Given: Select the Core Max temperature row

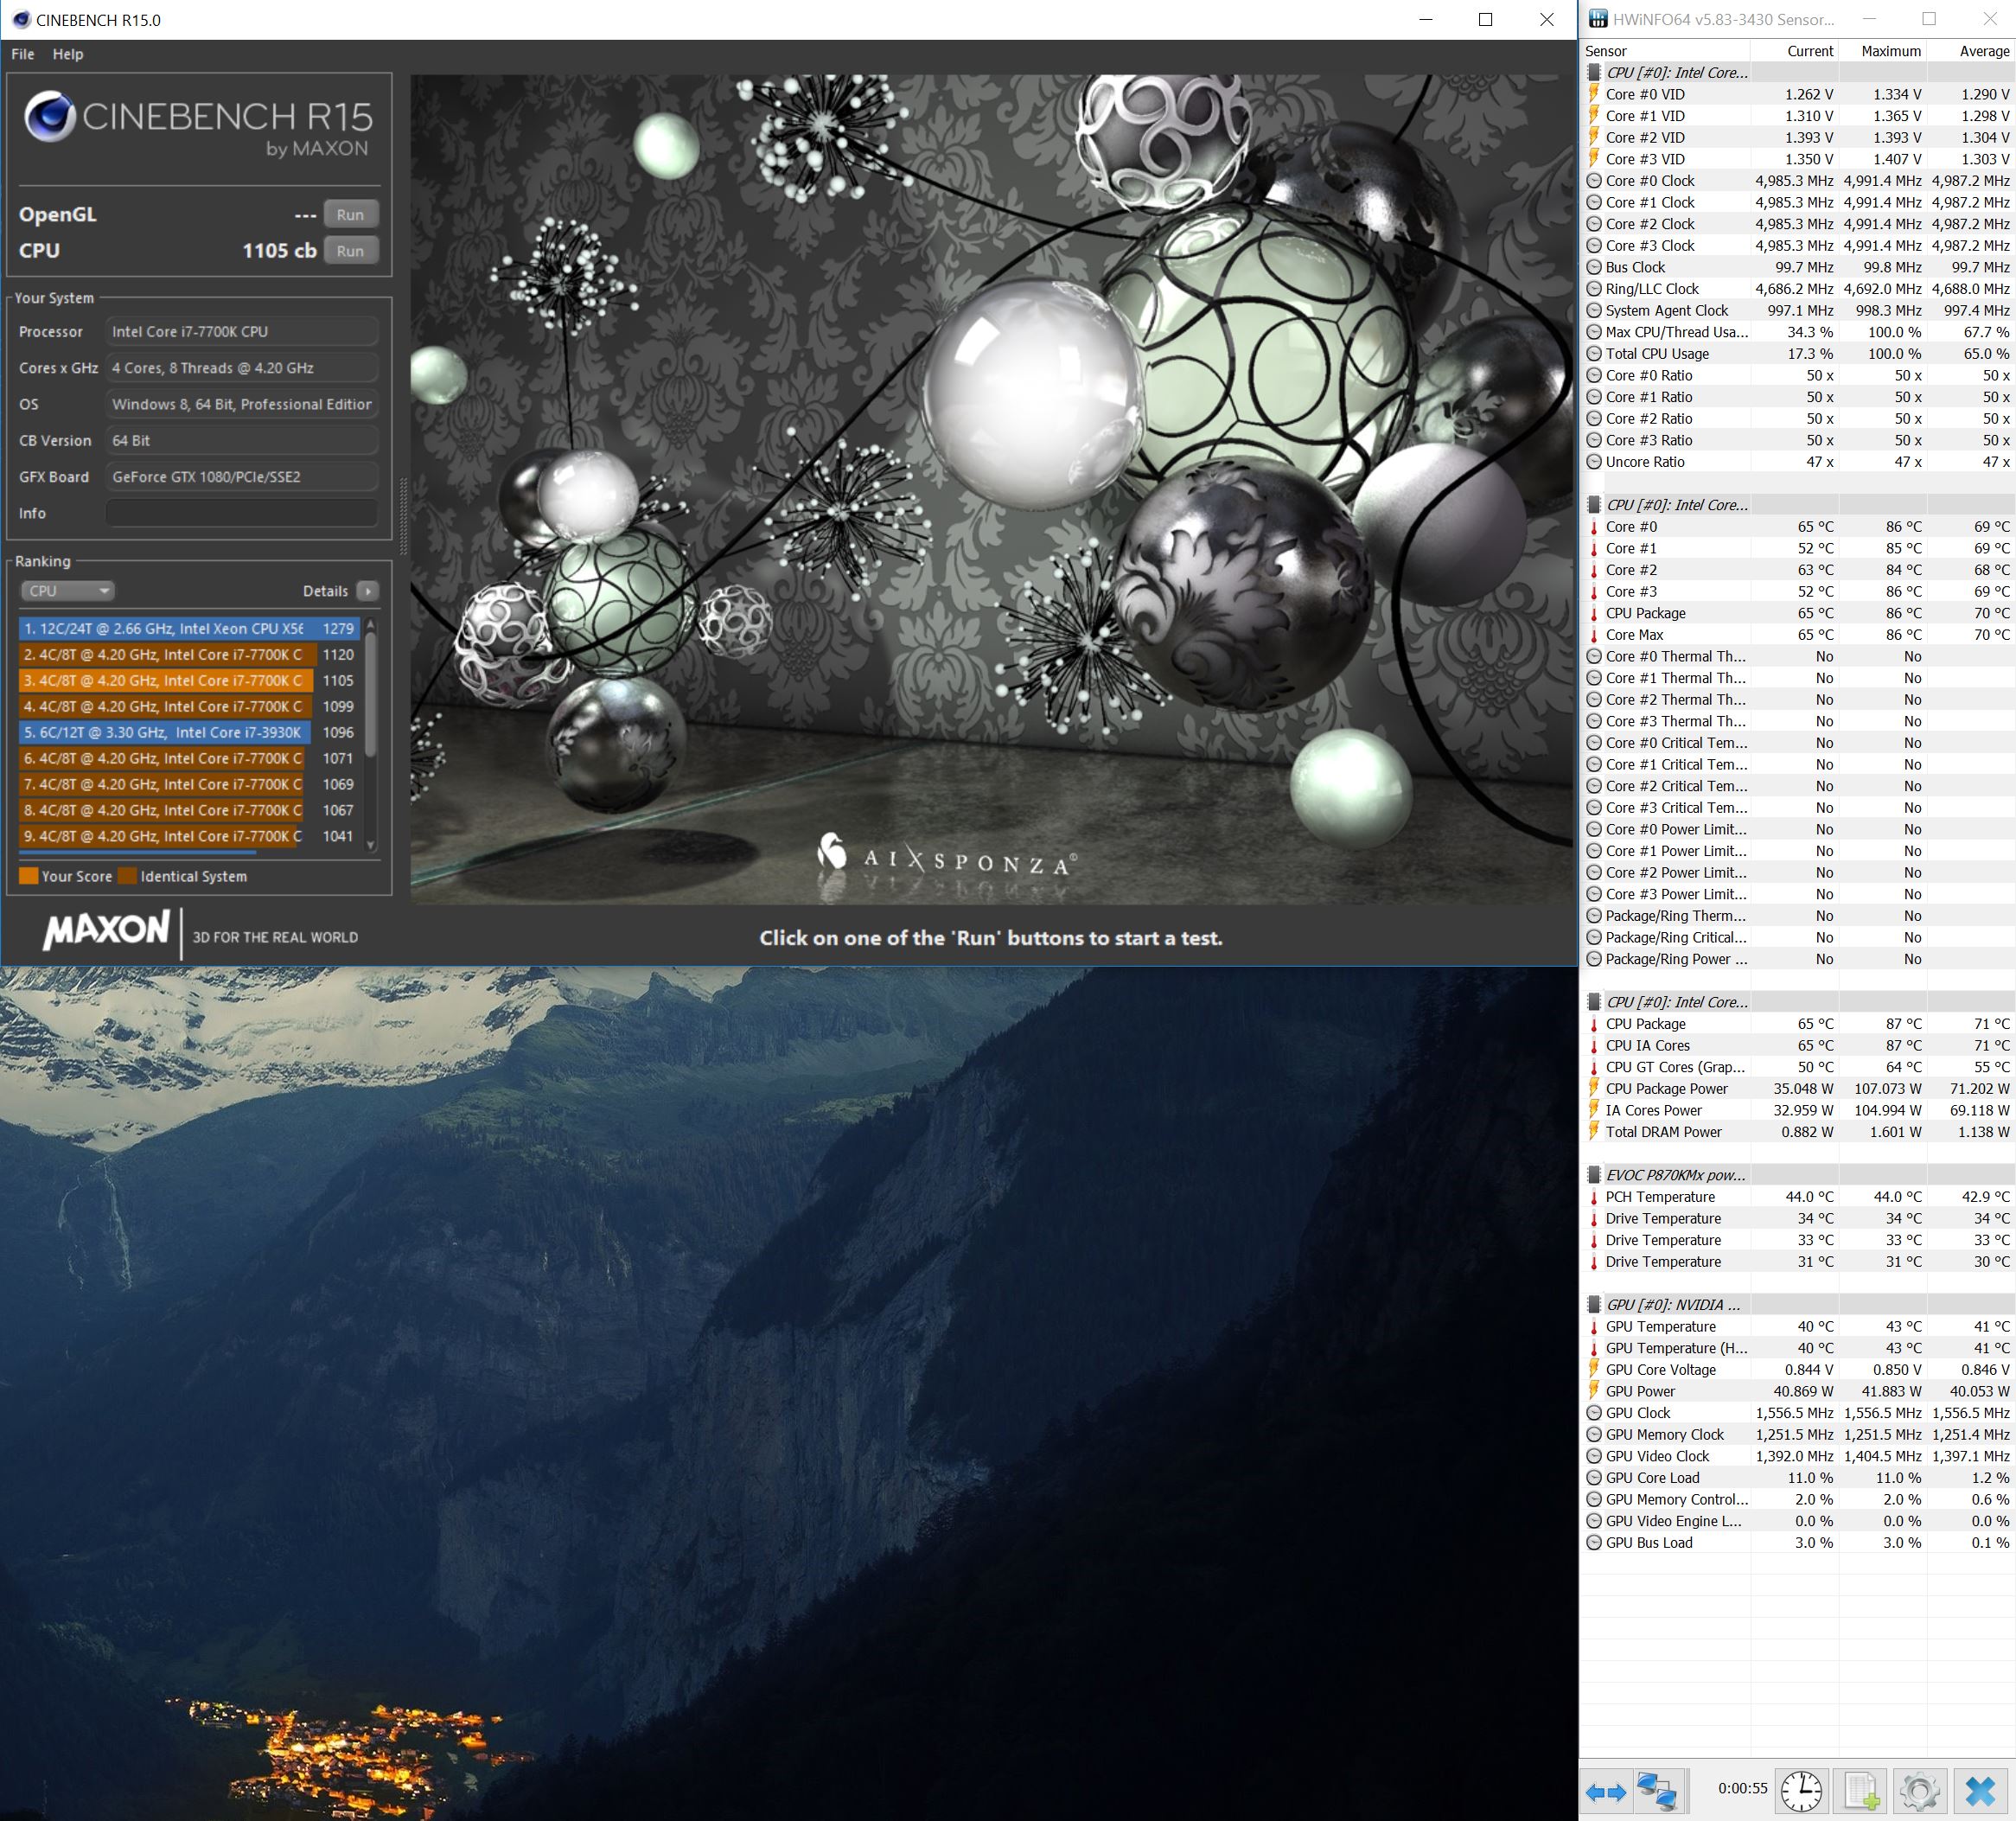Looking at the screenshot, I should click(1798, 635).
